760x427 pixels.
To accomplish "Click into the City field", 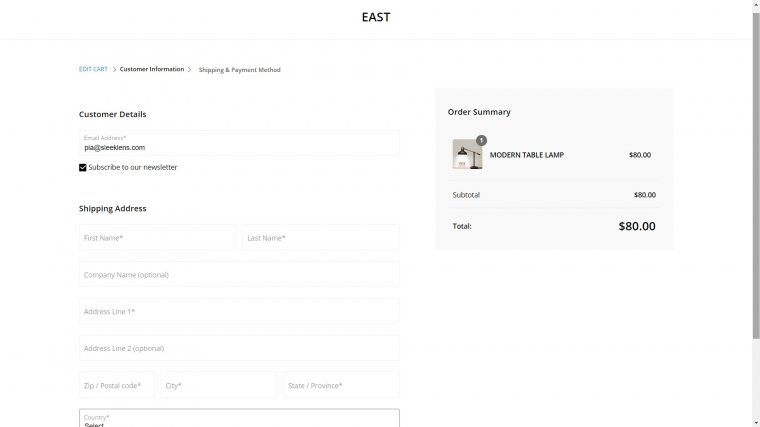I will [219, 385].
